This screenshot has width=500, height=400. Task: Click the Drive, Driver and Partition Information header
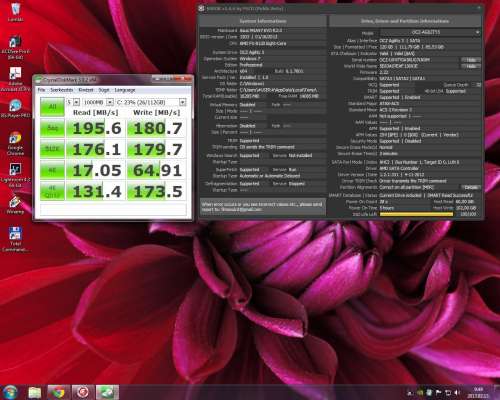tap(405, 21)
